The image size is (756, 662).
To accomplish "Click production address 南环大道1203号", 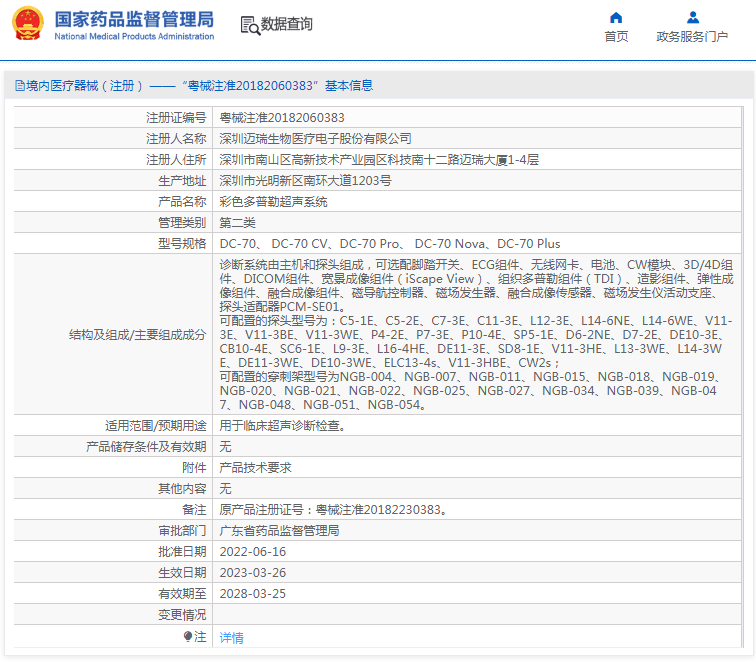I will pyautogui.click(x=305, y=181).
